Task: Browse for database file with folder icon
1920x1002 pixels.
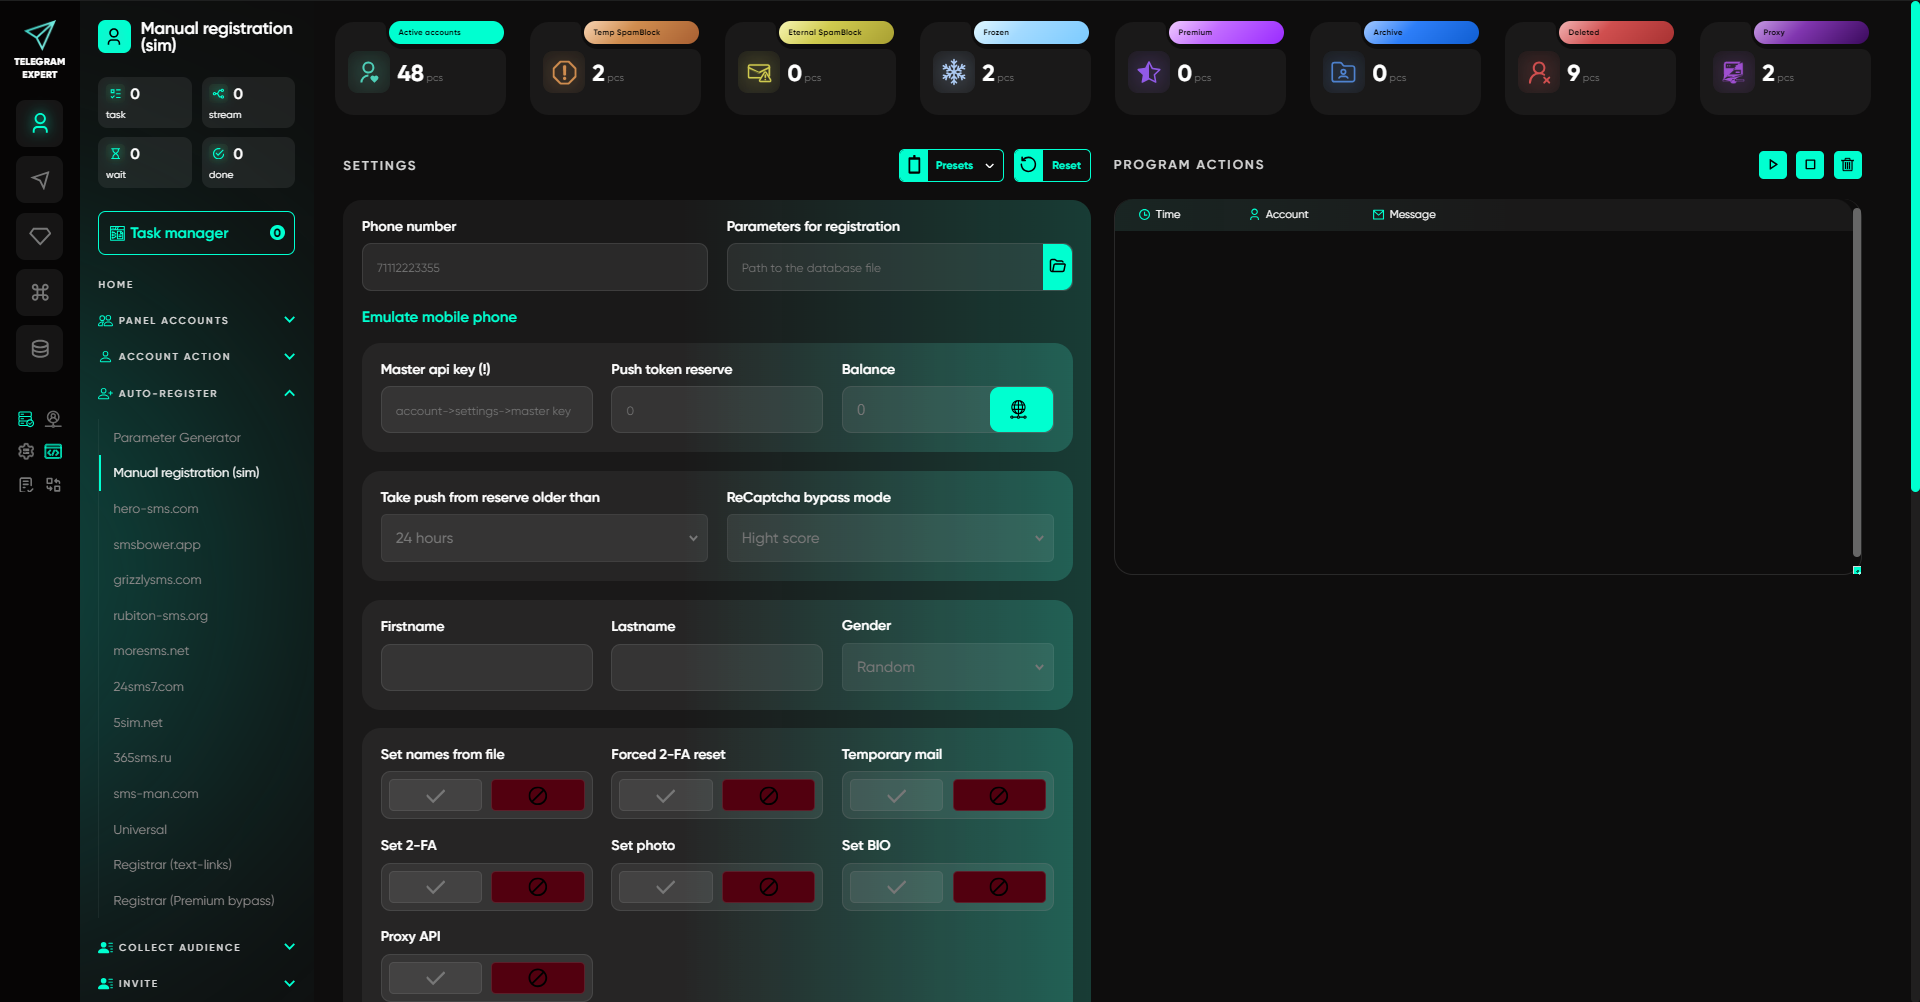Action: pyautogui.click(x=1057, y=267)
